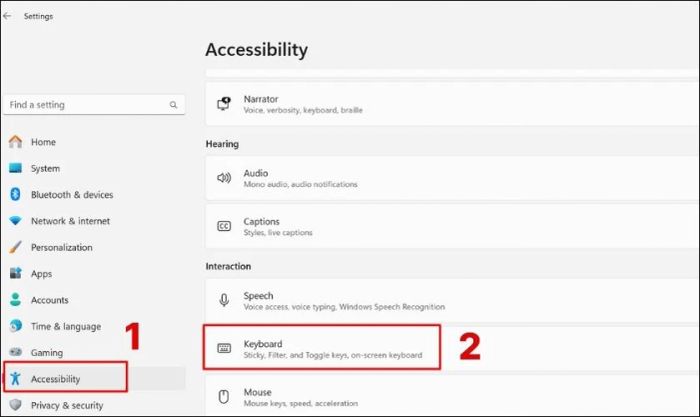Image resolution: width=700 pixels, height=417 pixels.
Task: Click the Accessibility figure icon
Action: [15, 378]
